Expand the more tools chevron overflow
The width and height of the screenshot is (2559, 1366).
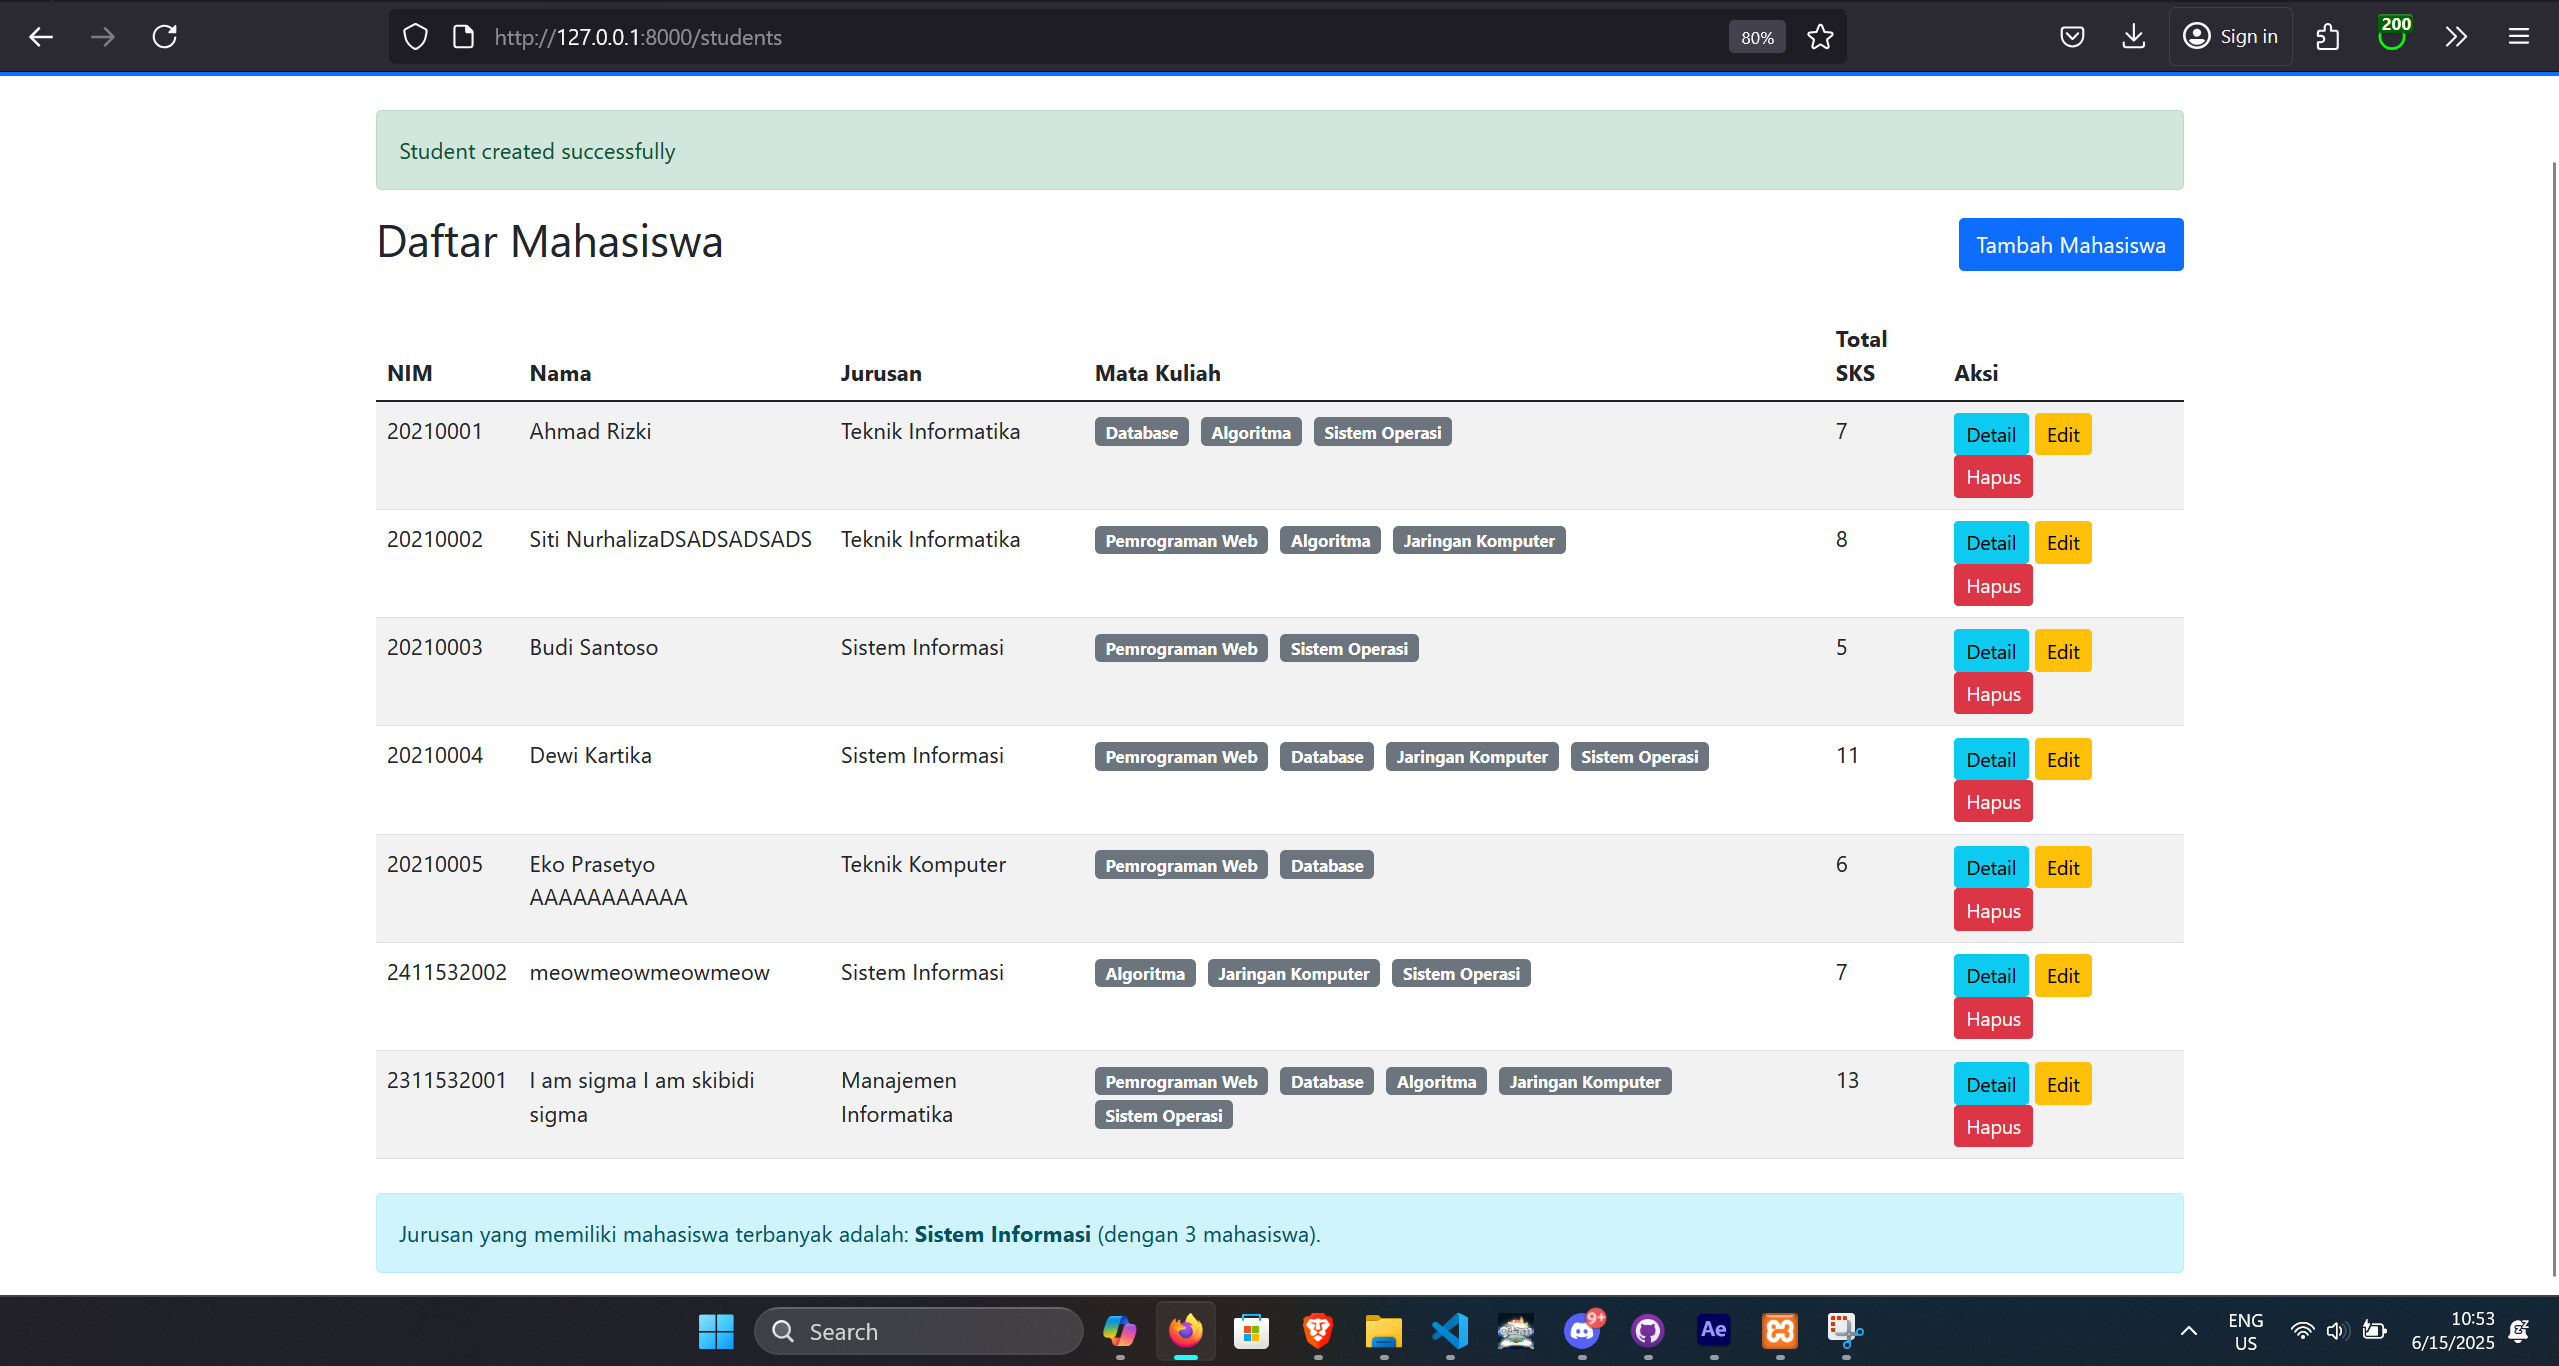2456,37
